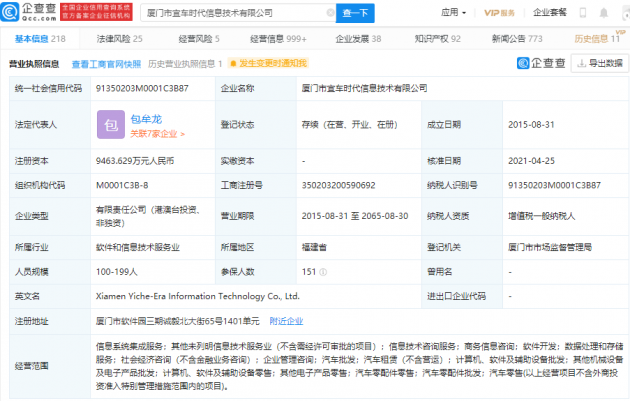Switch to the 知识产权 92 tab
This screenshot has width=630, height=401.
pos(438,39)
